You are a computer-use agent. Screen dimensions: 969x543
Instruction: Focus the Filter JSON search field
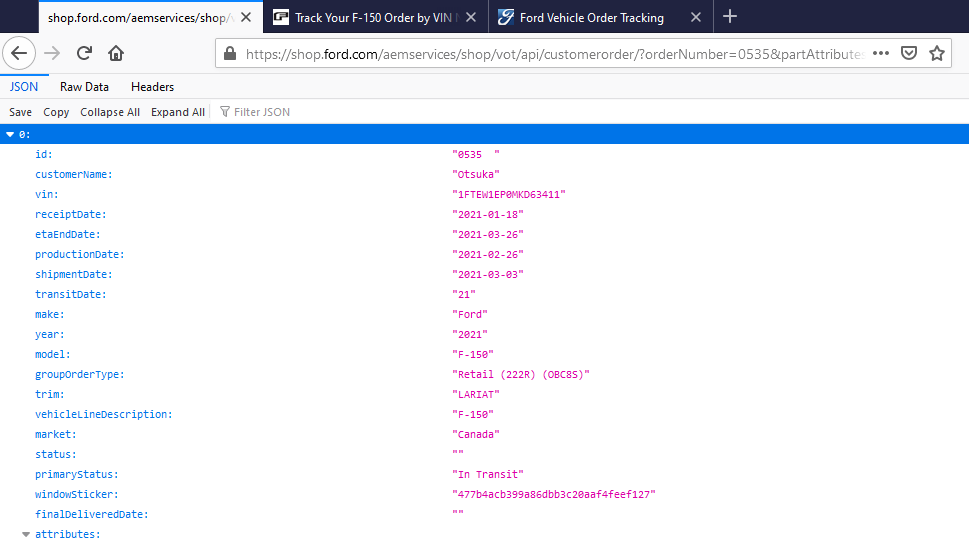262,112
